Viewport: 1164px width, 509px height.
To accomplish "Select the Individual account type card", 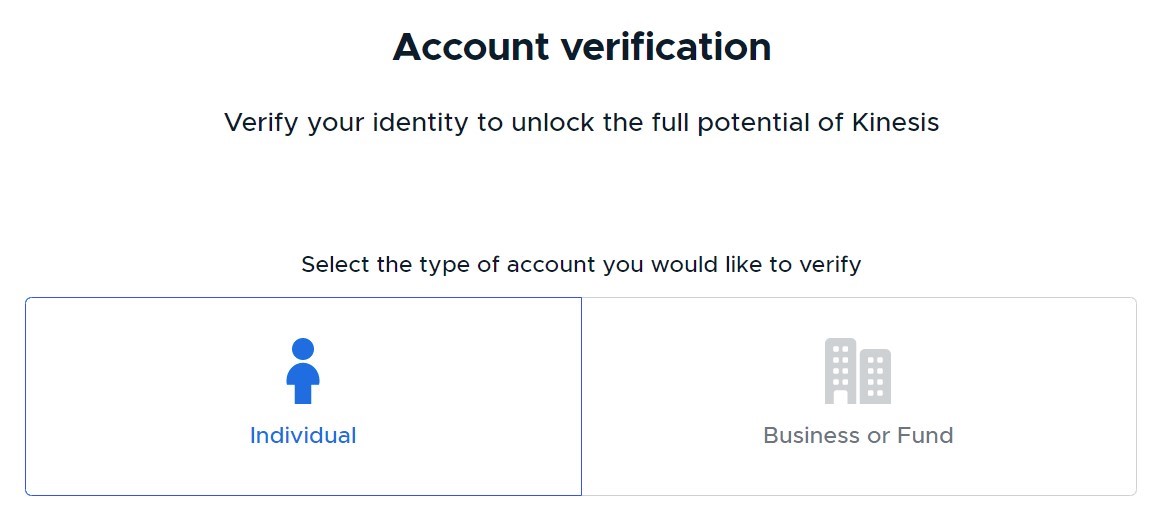I will (x=303, y=396).
